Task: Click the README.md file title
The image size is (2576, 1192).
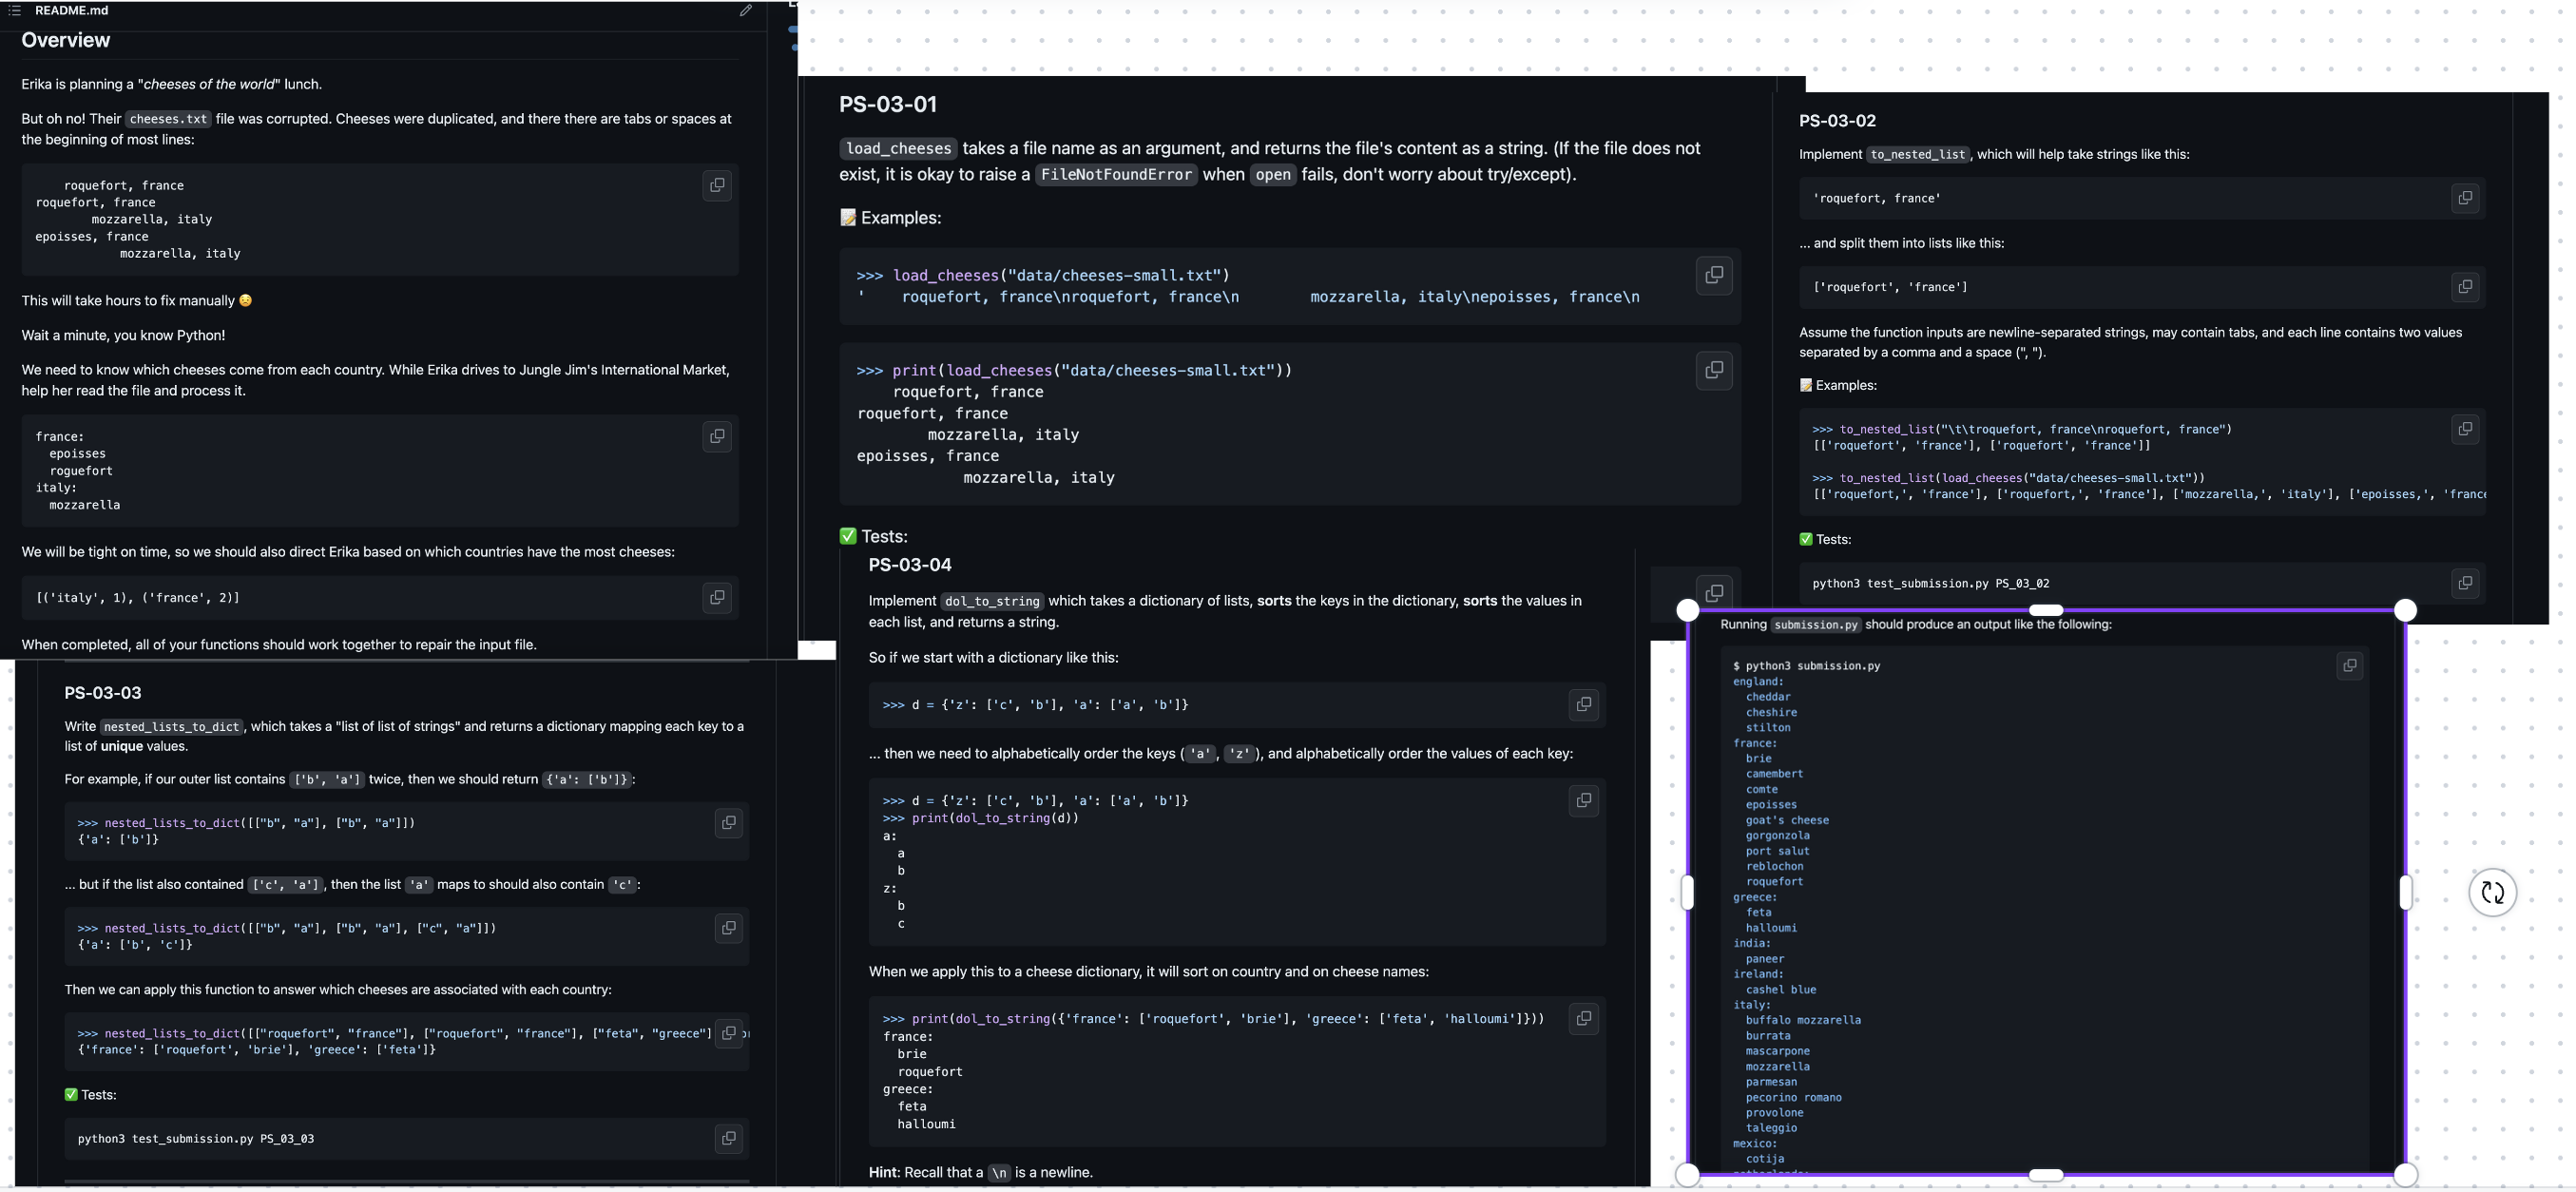Action: pos(71,10)
